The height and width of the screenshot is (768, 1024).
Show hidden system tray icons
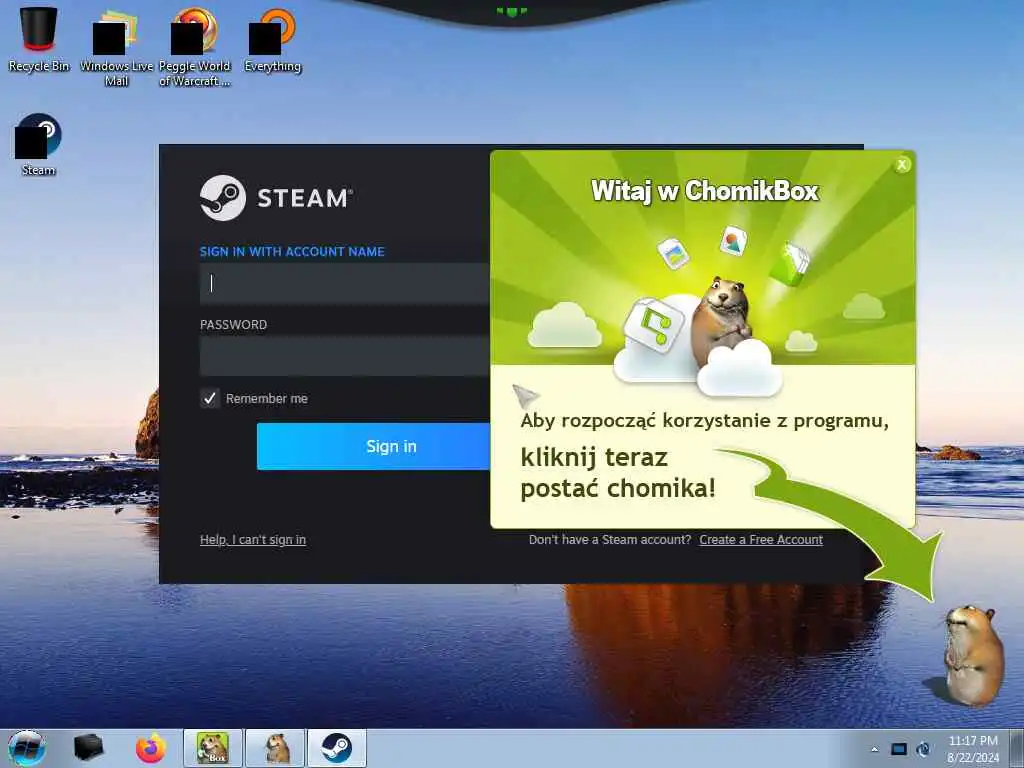[x=874, y=749]
